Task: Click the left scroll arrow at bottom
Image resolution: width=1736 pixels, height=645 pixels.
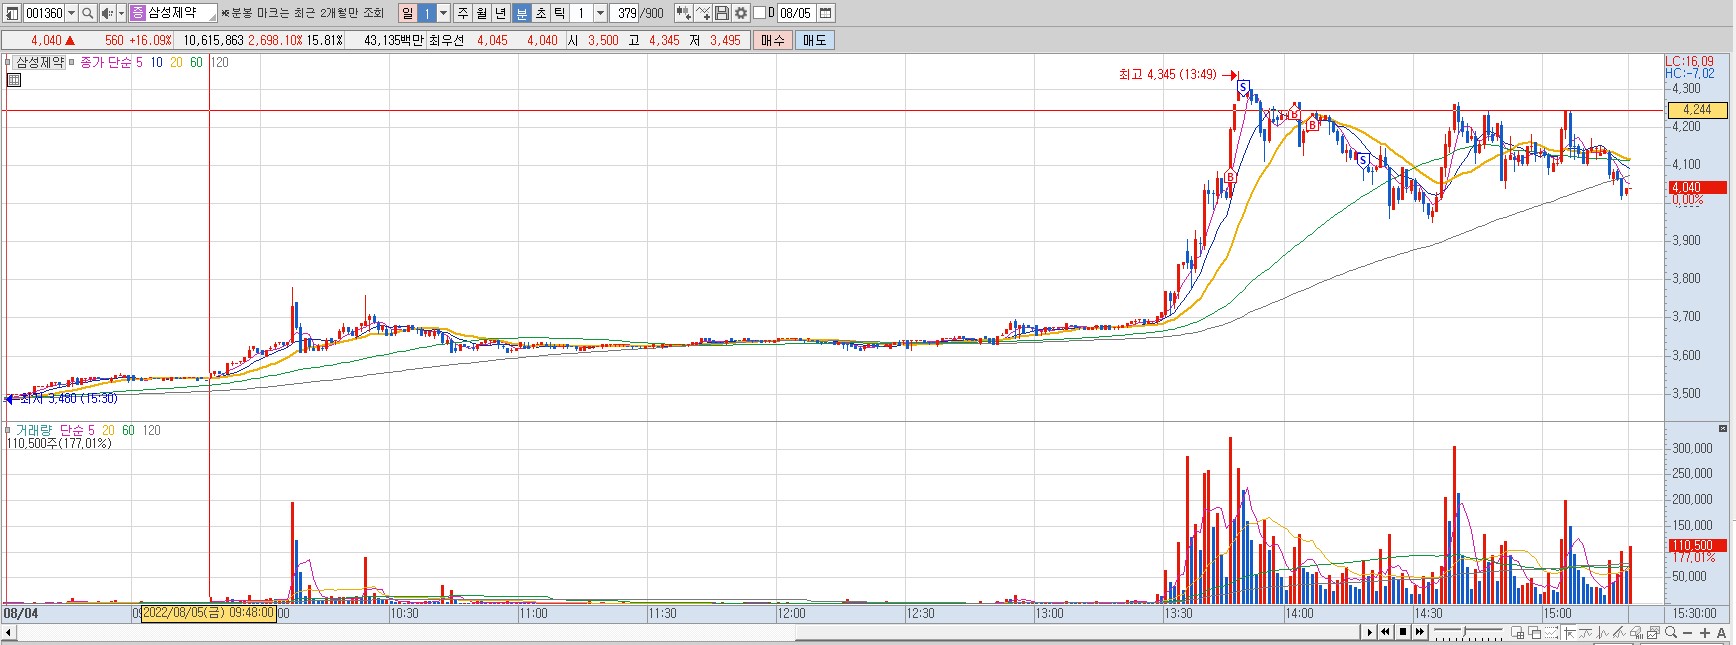Action: 9,632
